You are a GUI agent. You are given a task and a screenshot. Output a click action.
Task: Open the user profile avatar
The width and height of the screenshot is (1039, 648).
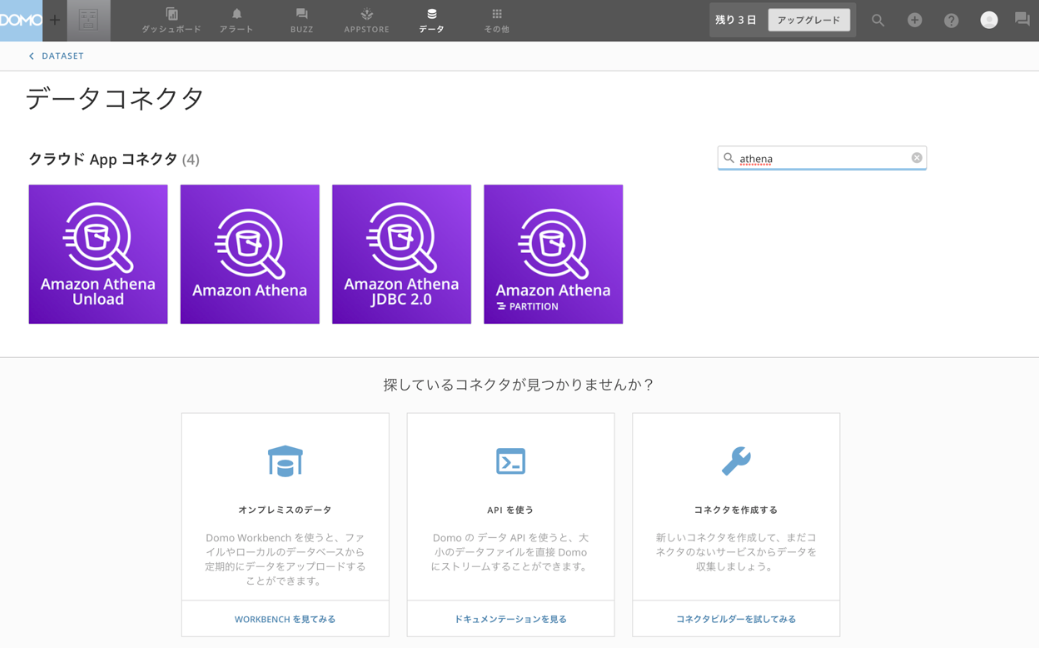[x=989, y=20]
